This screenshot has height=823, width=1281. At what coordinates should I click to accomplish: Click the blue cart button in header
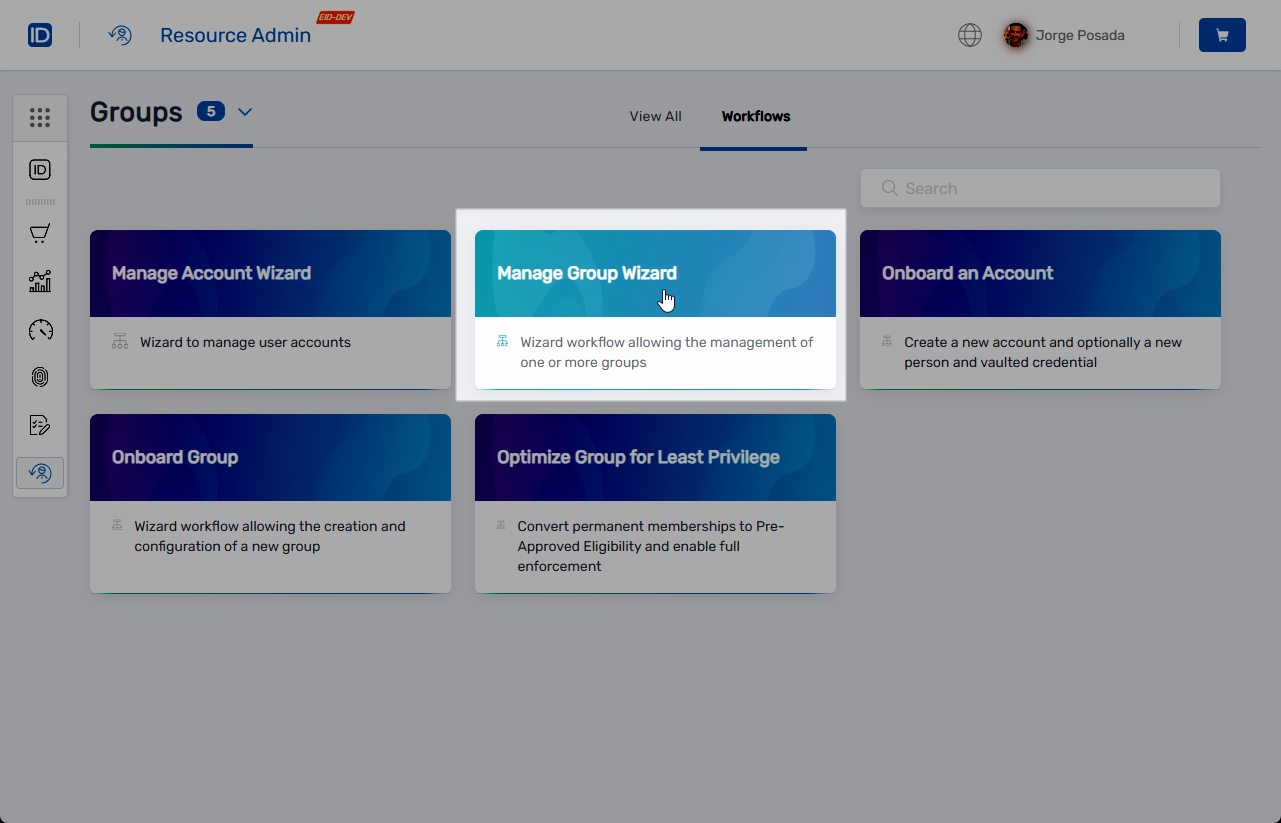[x=1222, y=34]
